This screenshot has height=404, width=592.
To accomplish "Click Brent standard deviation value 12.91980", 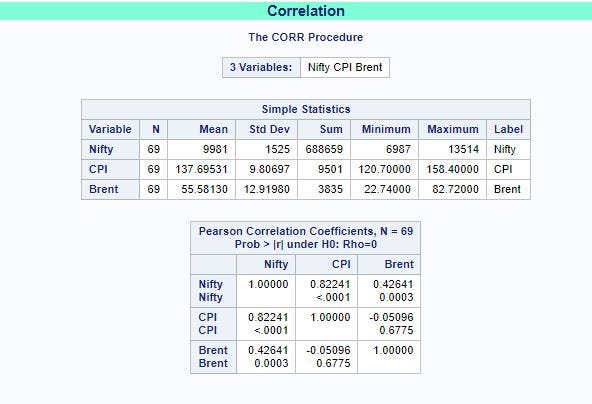I will [x=267, y=189].
